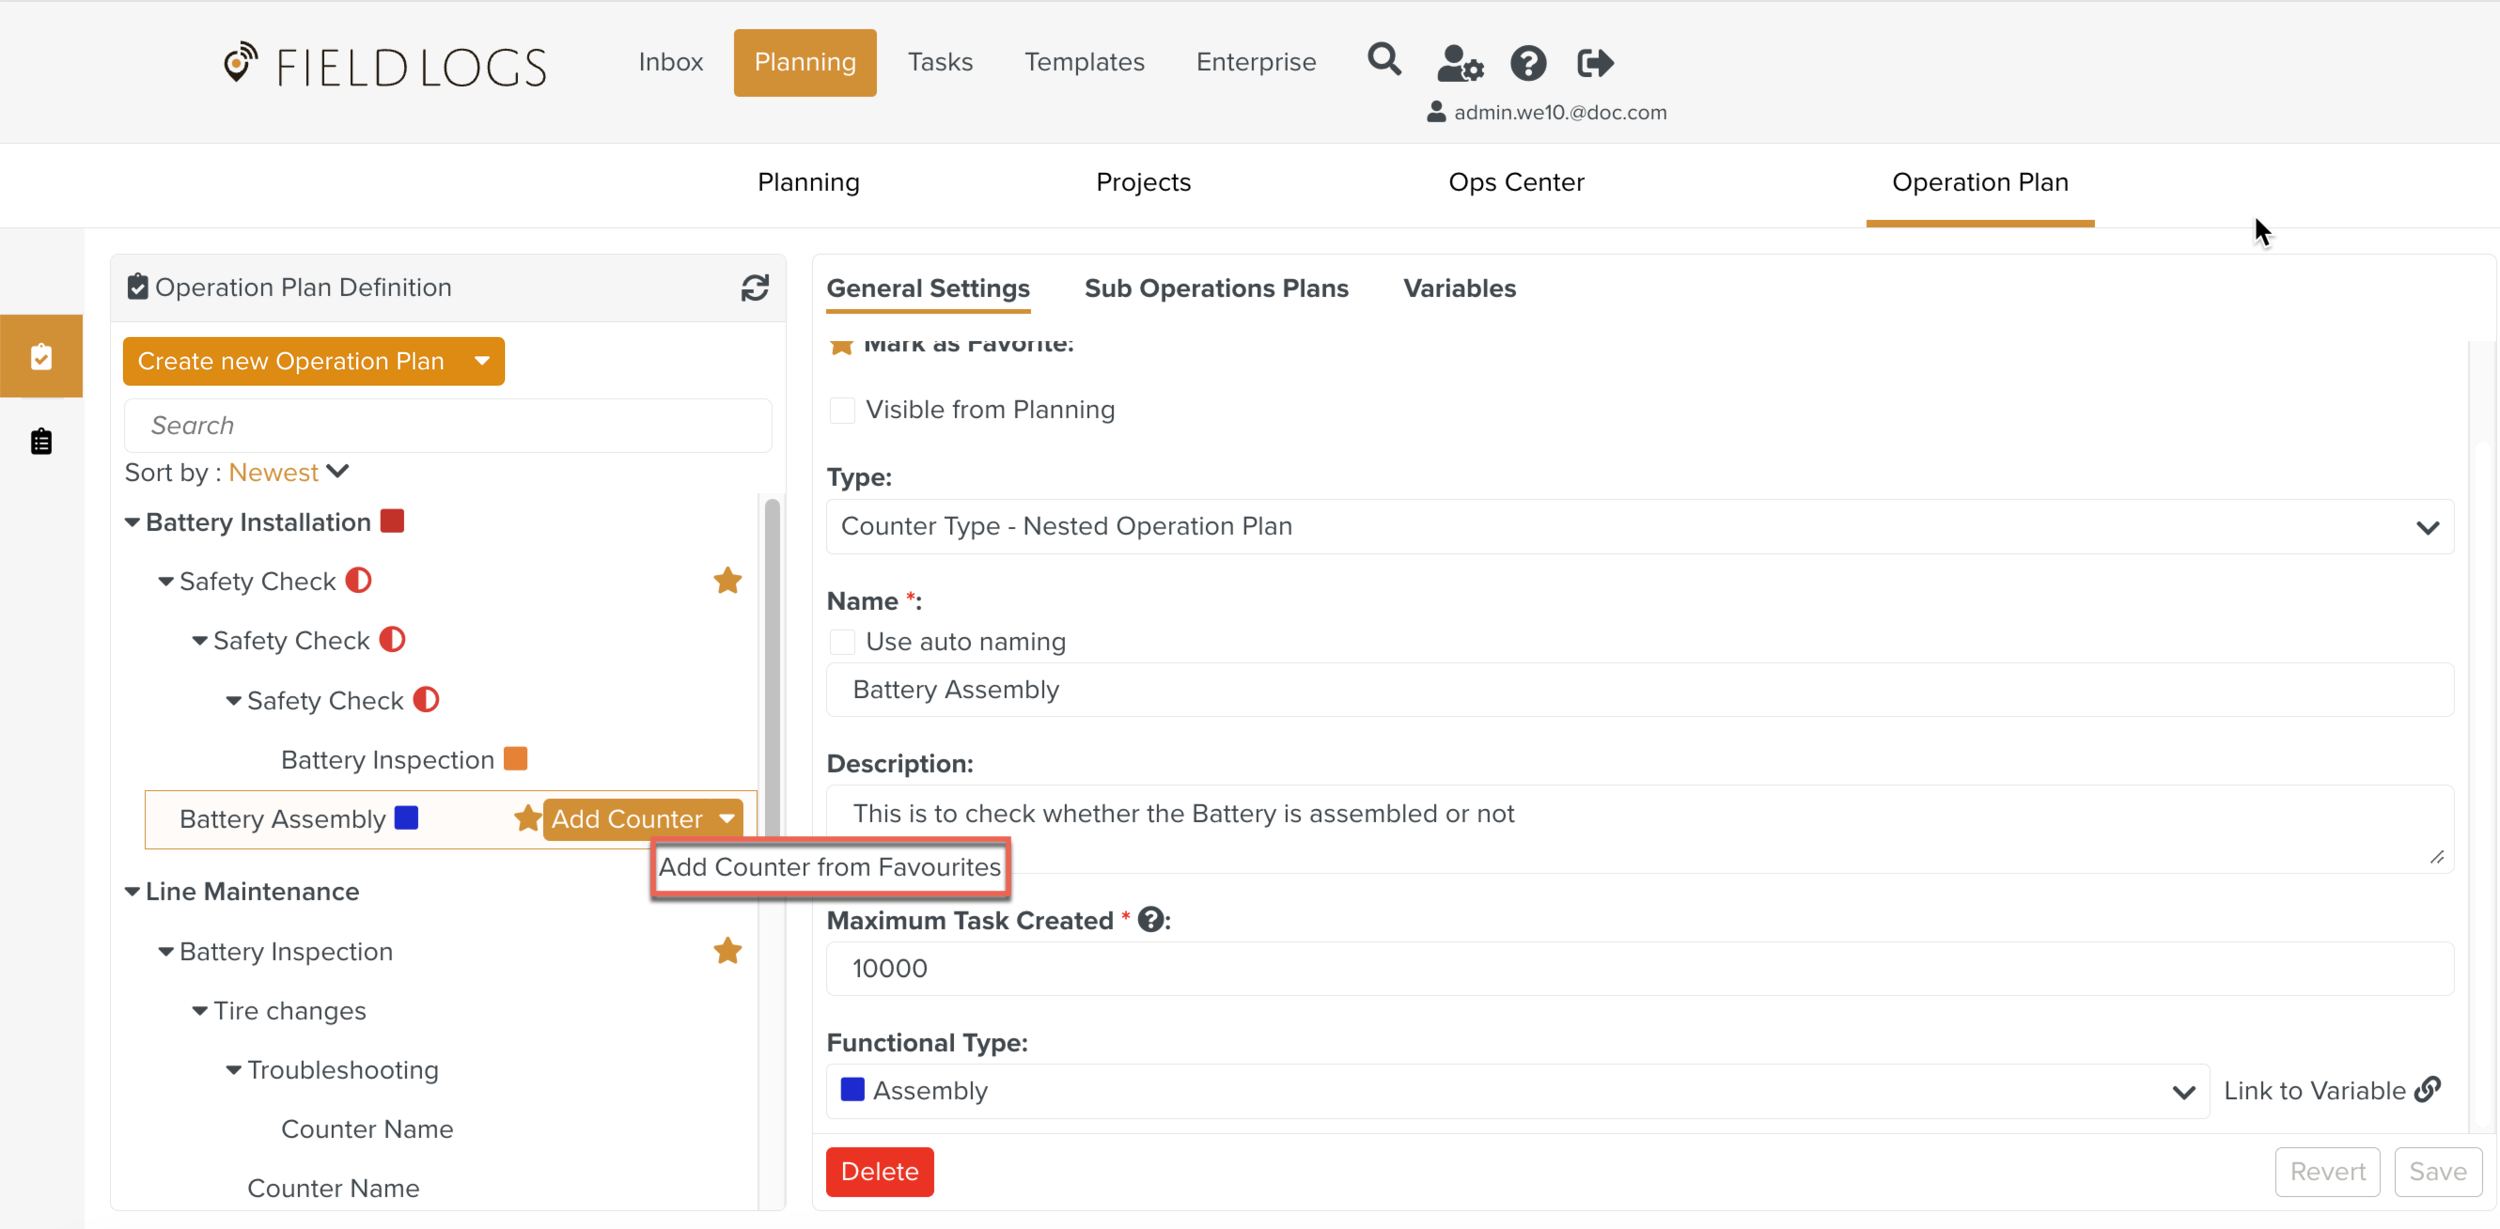
Task: Select Add Counter from Favourites option
Action: 829,866
